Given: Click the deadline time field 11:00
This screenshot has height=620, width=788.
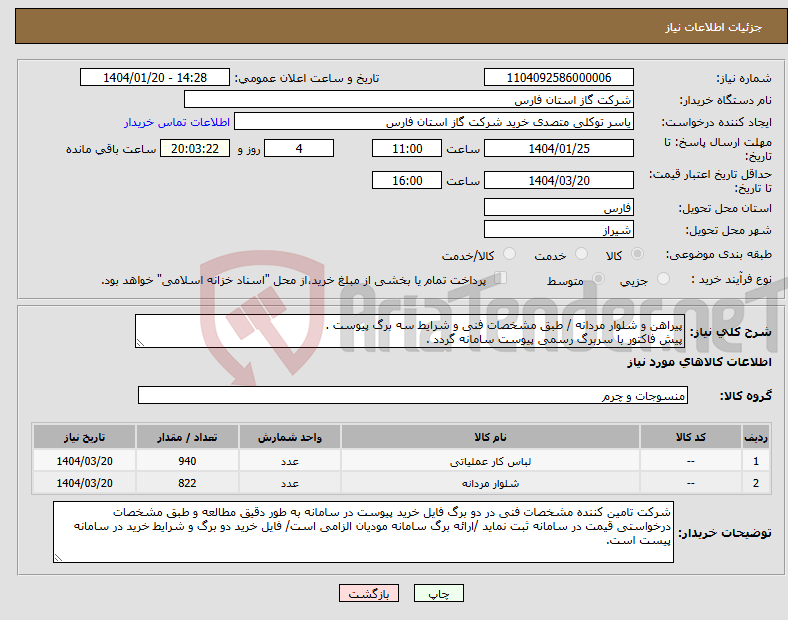Looking at the screenshot, I should pyautogui.click(x=407, y=148).
